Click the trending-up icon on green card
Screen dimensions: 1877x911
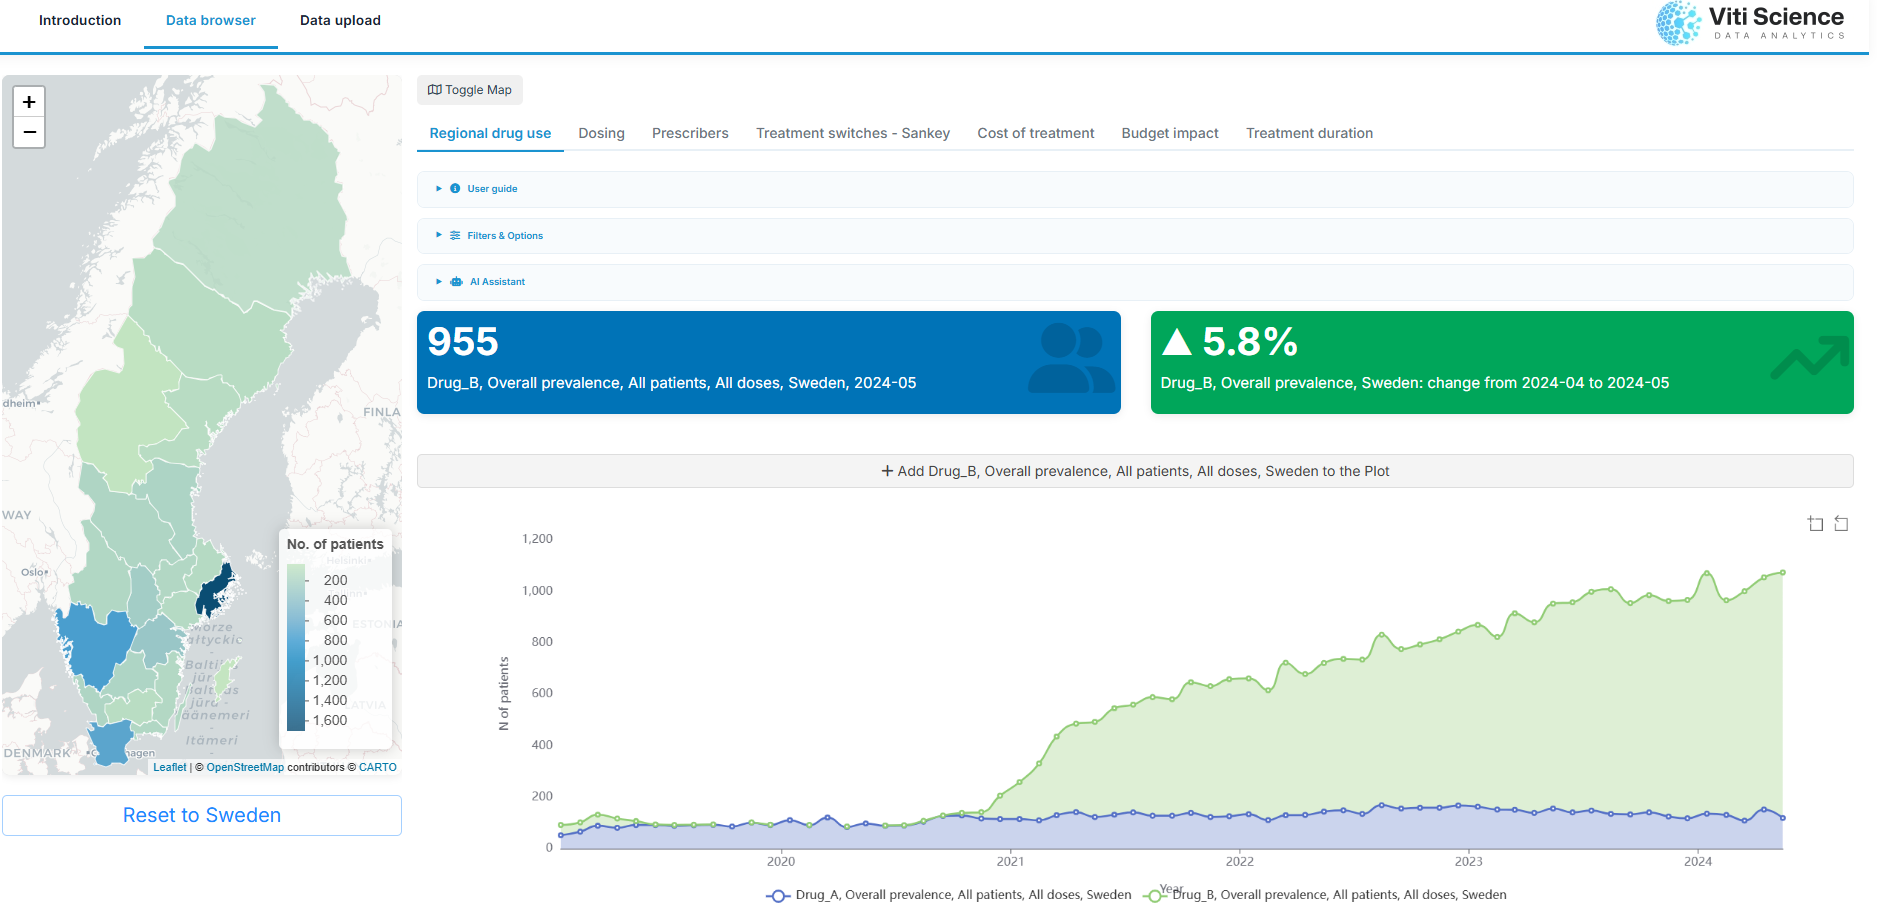click(1809, 358)
